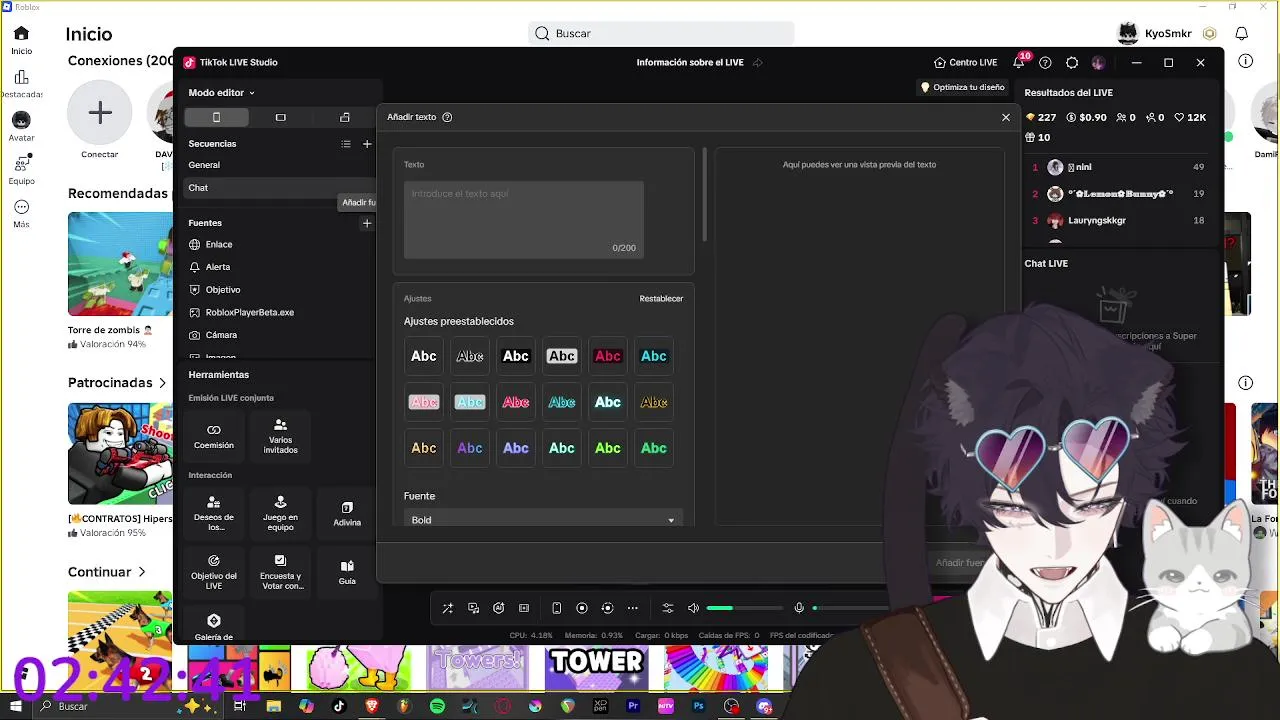Choose the red Abc preset on black

[608, 356]
